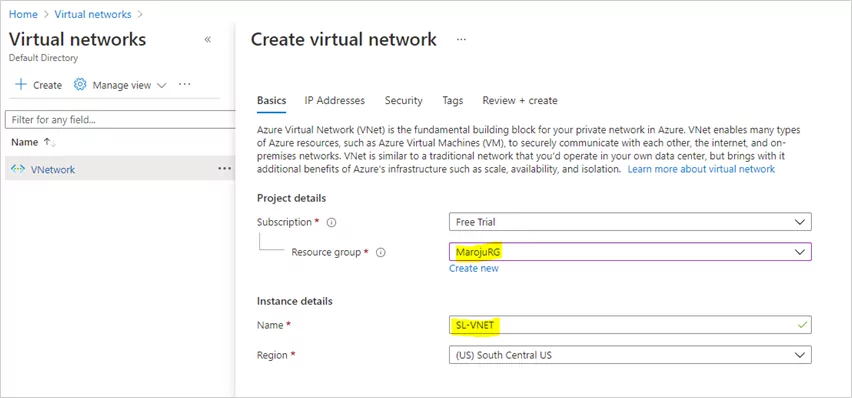Sort by Name column arrows

click(x=50, y=142)
